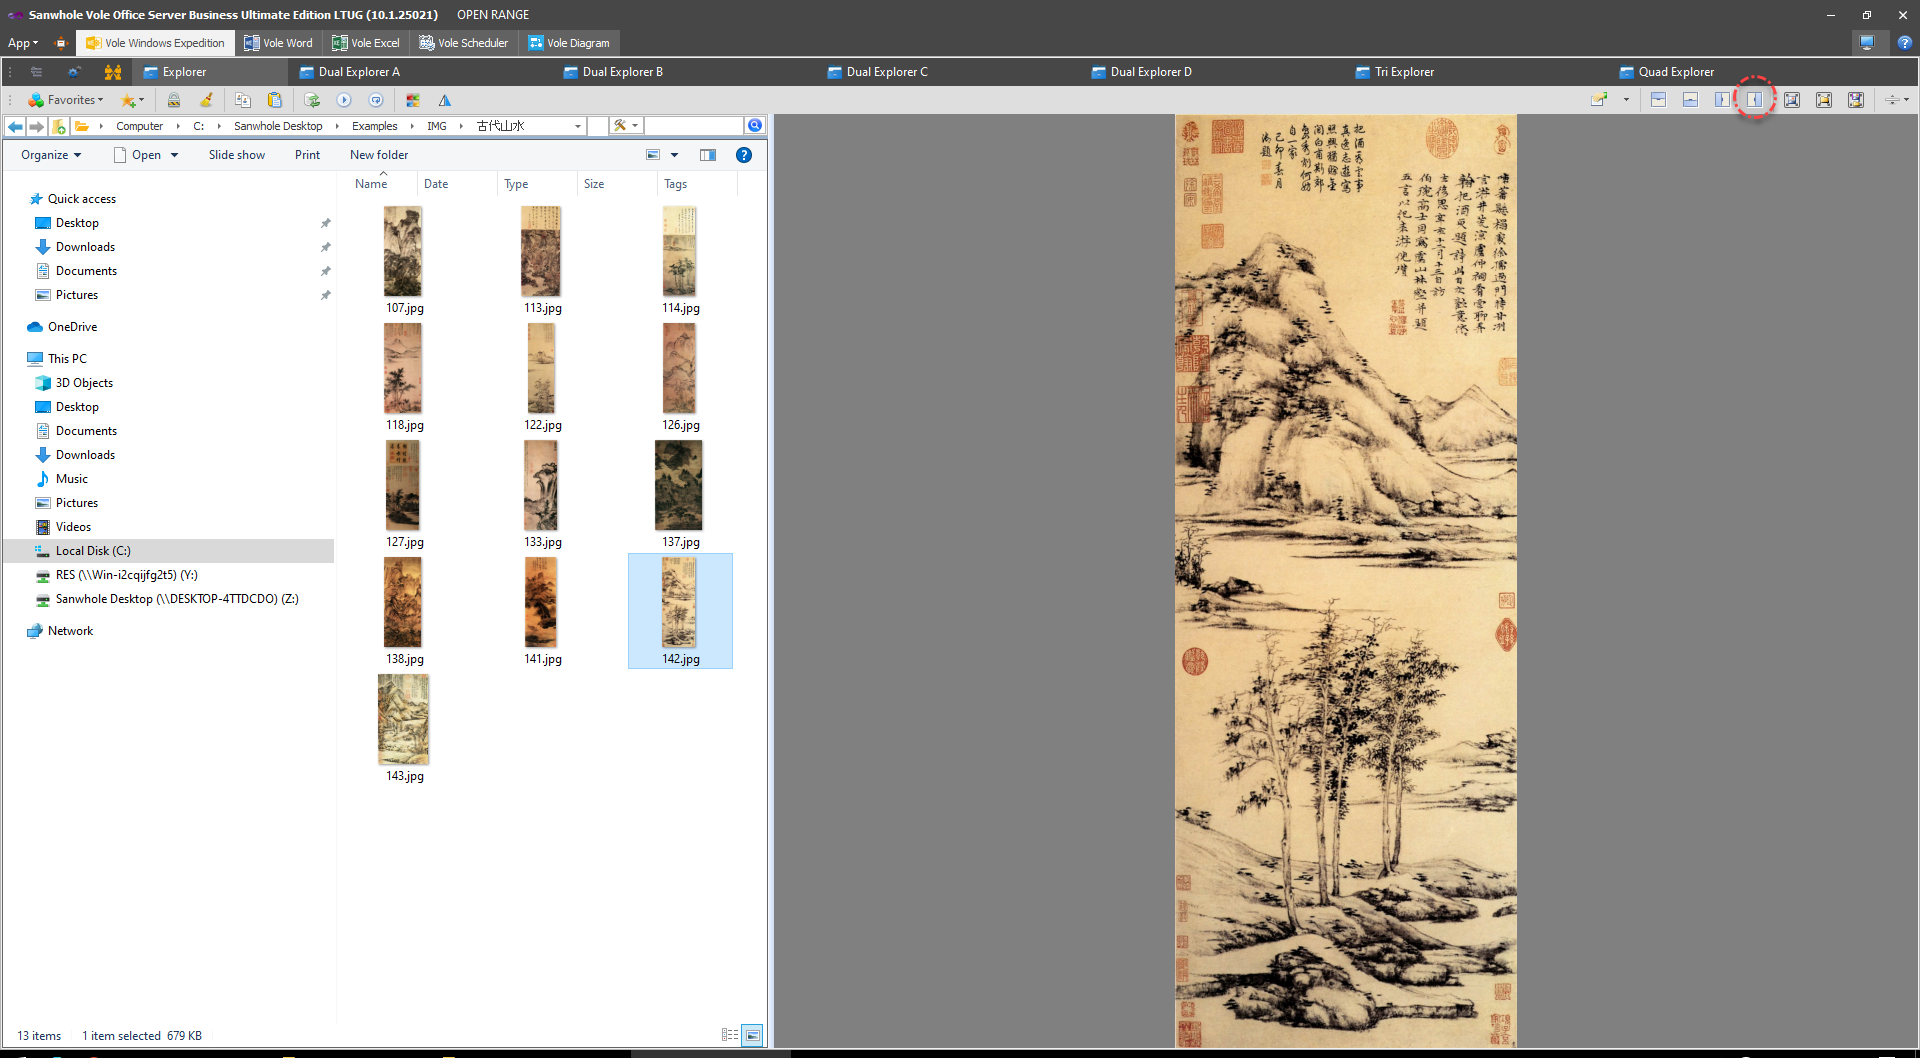
Task: Sort by the Name column header
Action: pyautogui.click(x=371, y=184)
